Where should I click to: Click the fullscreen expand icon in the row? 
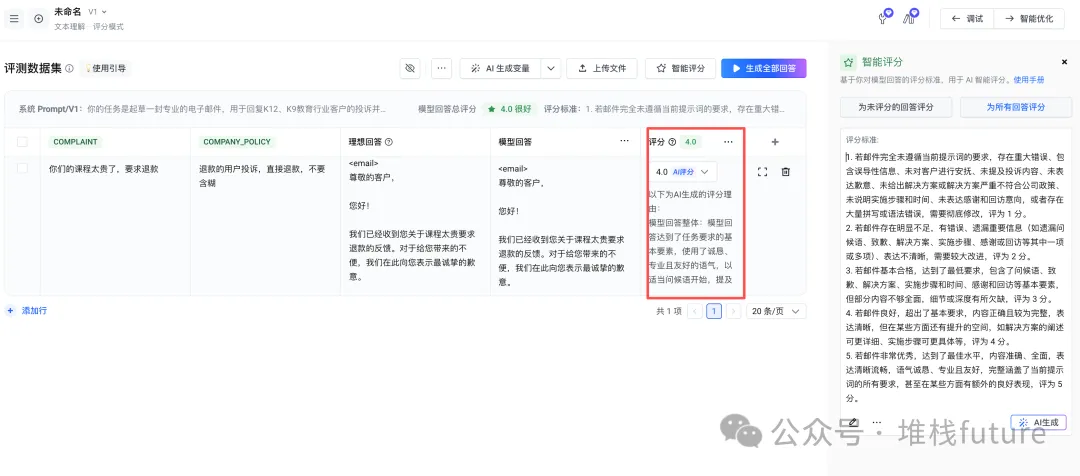(762, 172)
